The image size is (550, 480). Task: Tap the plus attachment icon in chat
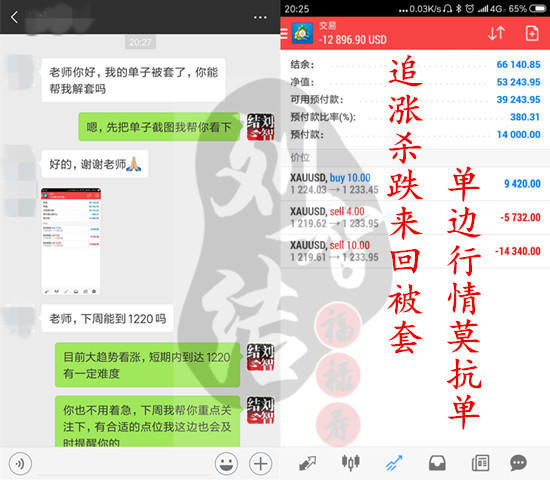(260, 464)
